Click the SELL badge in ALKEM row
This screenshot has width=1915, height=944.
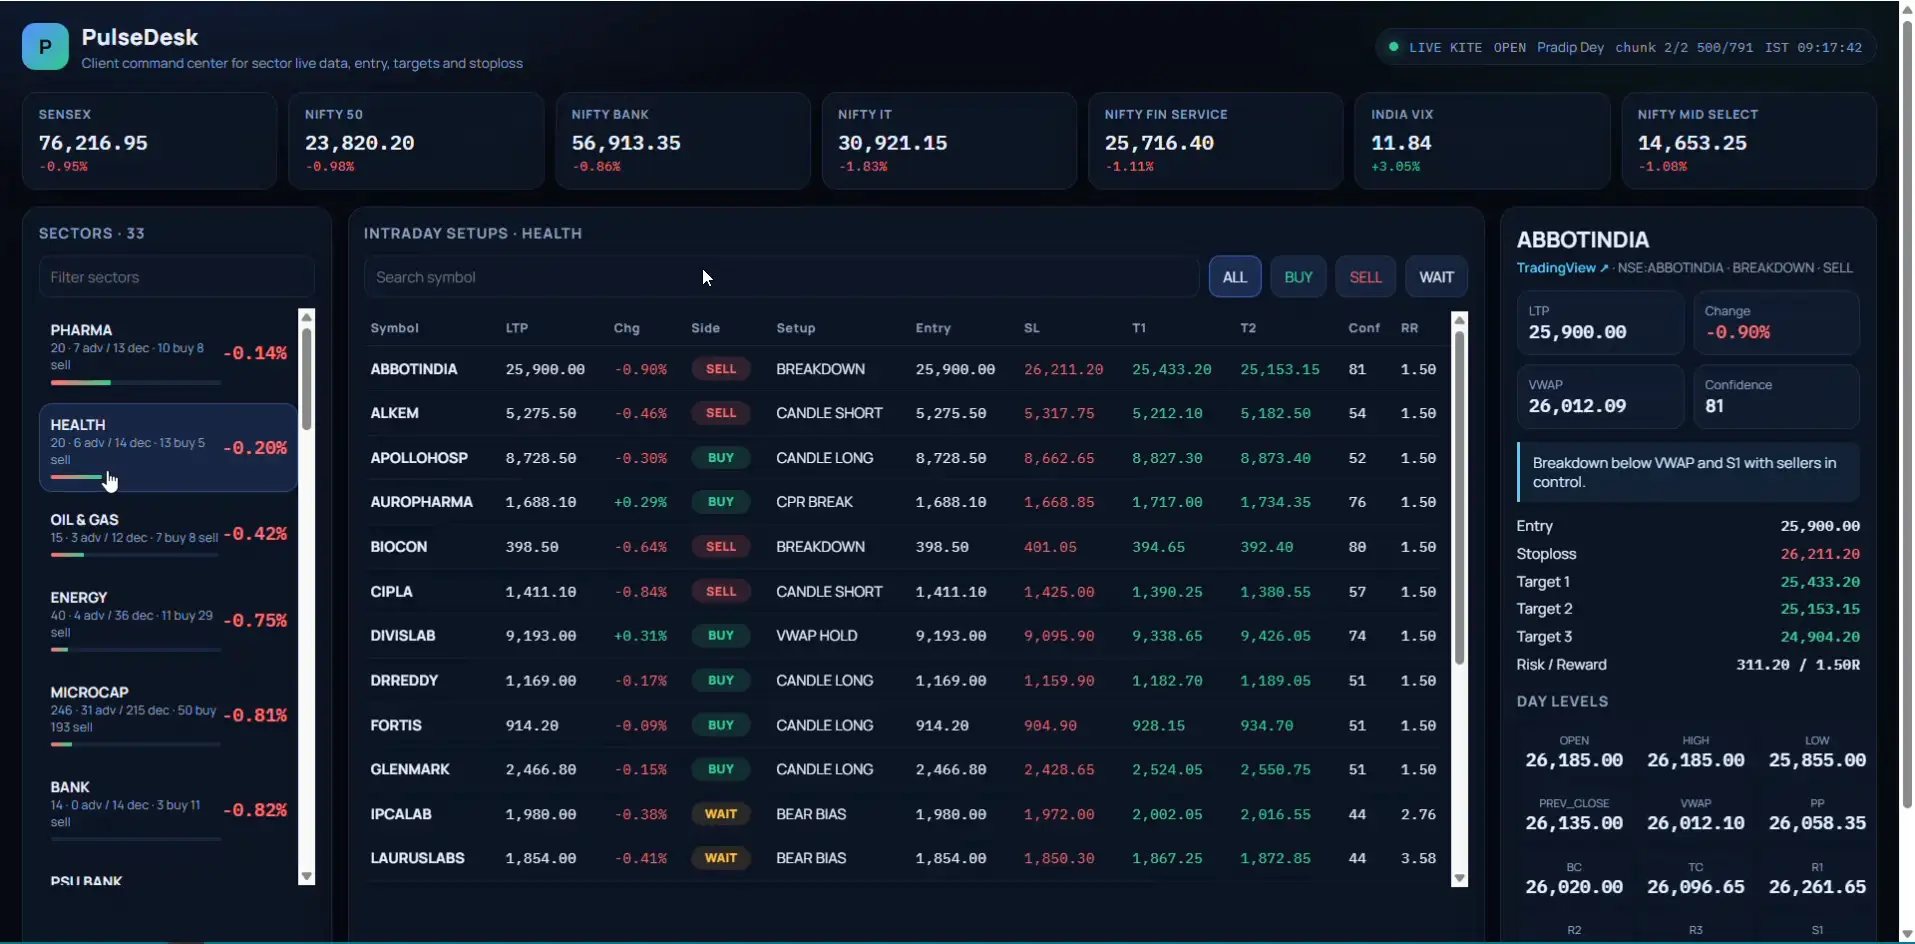tap(720, 413)
